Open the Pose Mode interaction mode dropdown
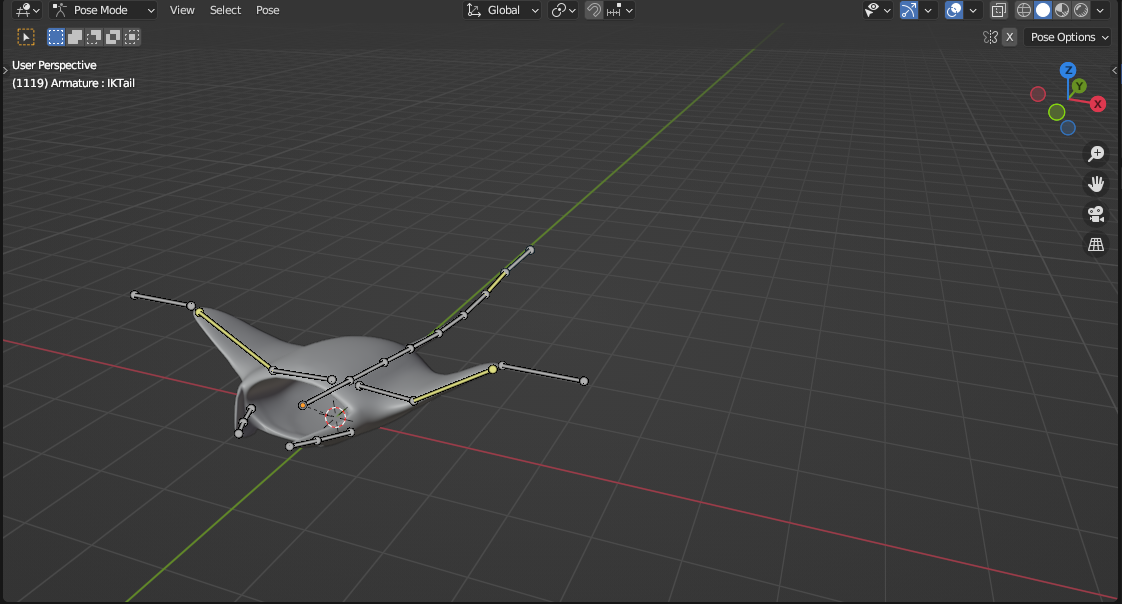 pos(103,10)
